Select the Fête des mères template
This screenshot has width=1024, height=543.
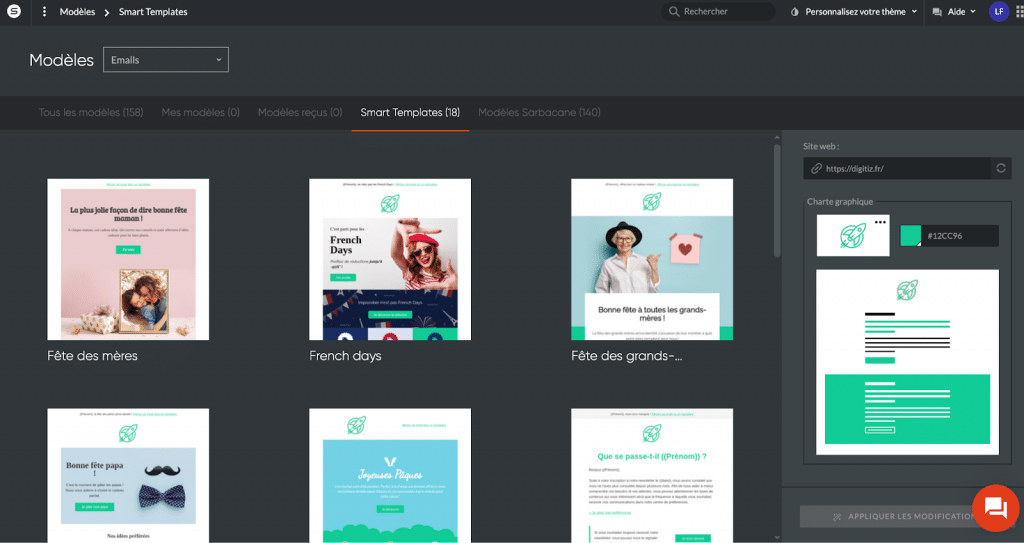click(128, 259)
